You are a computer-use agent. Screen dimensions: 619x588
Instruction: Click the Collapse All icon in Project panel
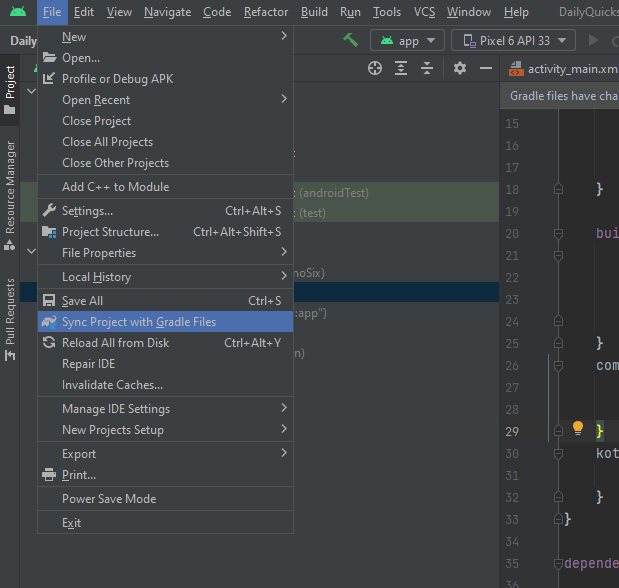pos(427,68)
